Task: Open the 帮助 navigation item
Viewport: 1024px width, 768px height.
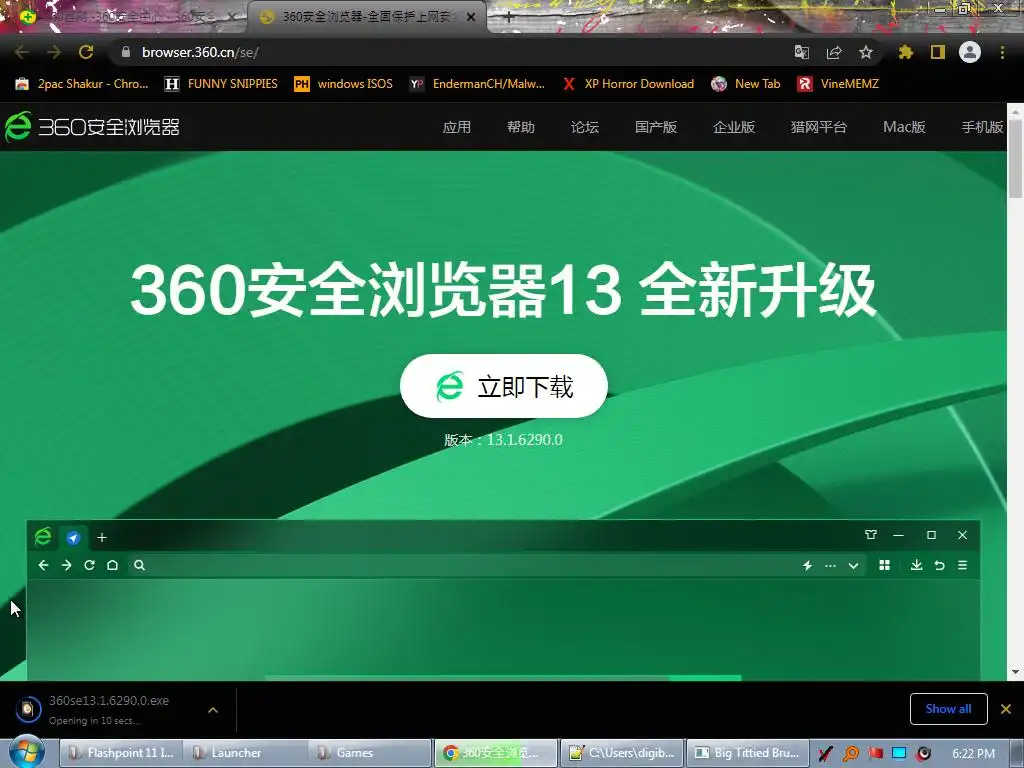Action: point(520,127)
